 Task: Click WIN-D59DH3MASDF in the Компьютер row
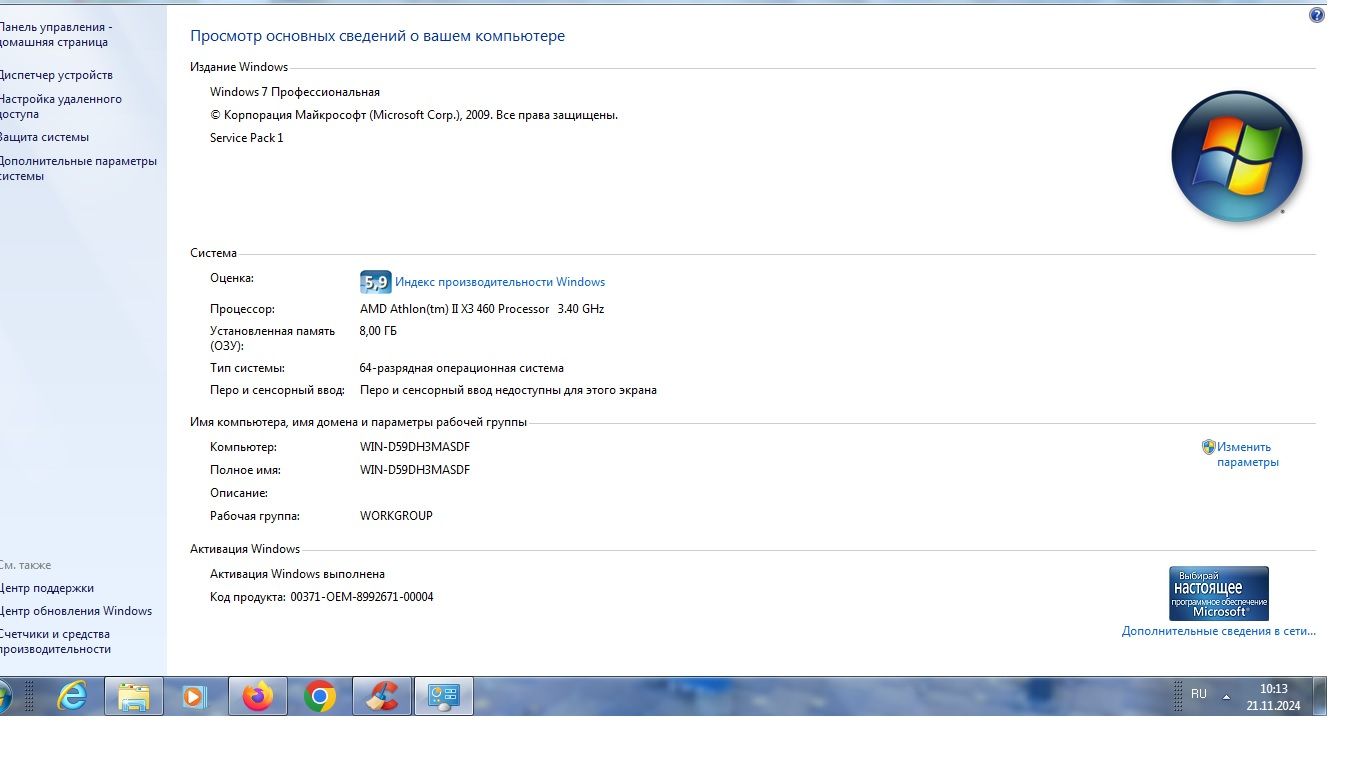pyautogui.click(x=415, y=447)
